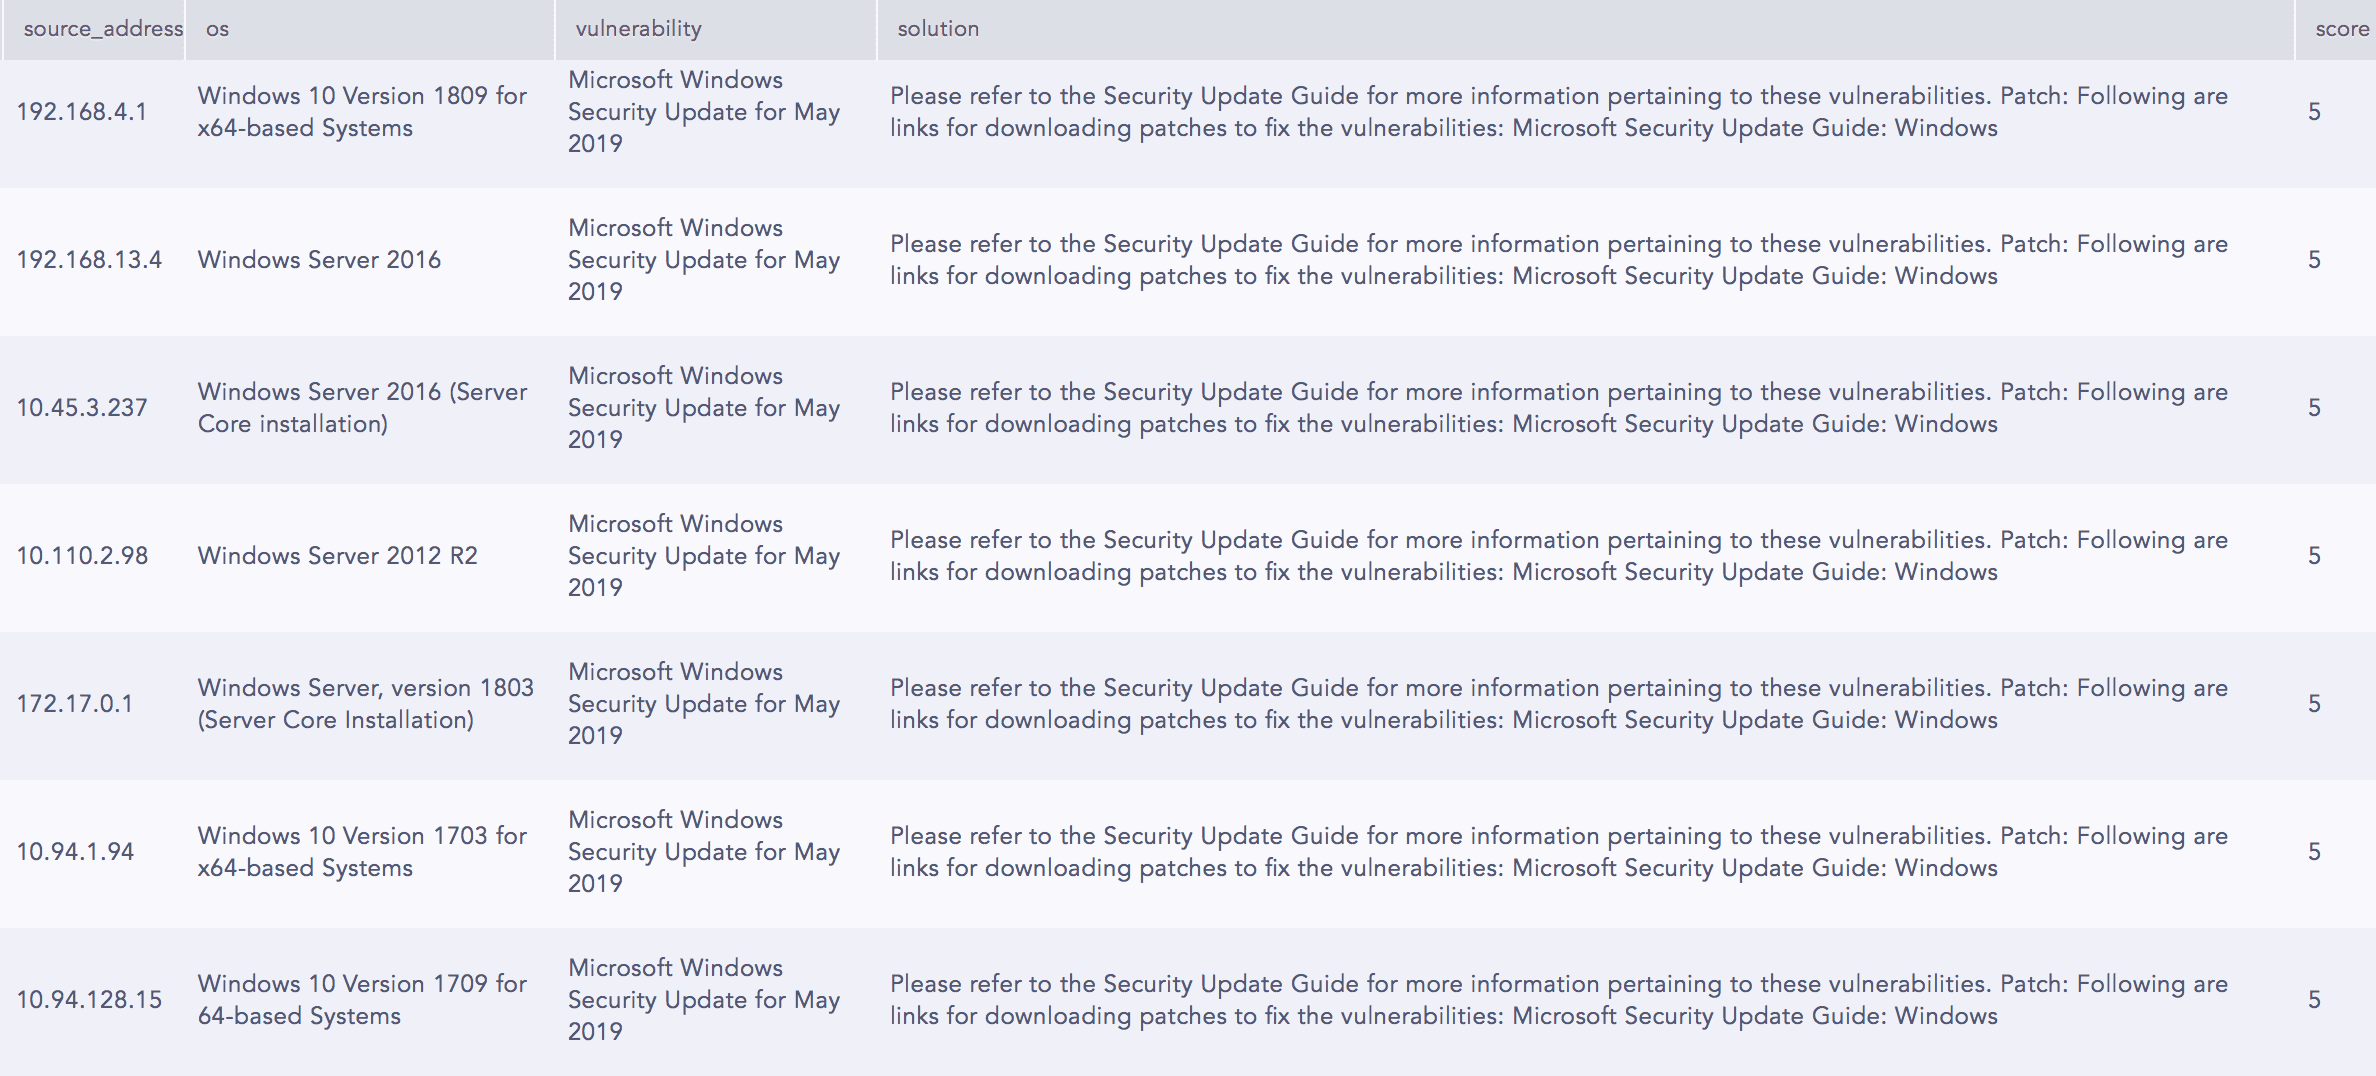Select the solution text in 10.94.128.15 row

coord(1559,999)
